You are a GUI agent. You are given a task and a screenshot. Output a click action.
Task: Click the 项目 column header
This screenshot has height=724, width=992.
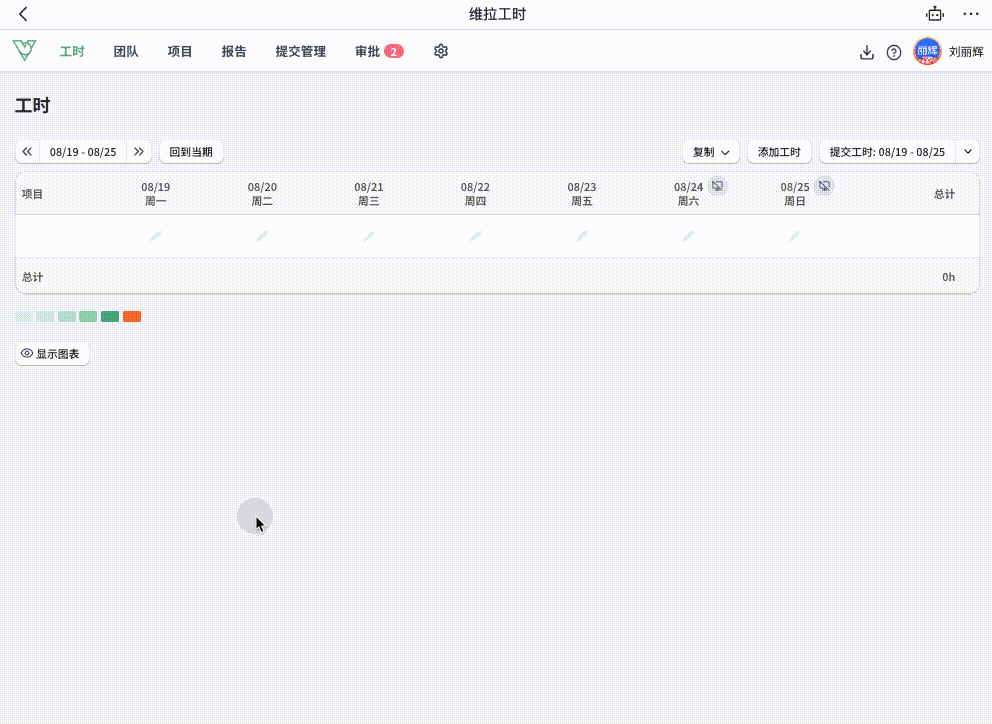(32, 194)
